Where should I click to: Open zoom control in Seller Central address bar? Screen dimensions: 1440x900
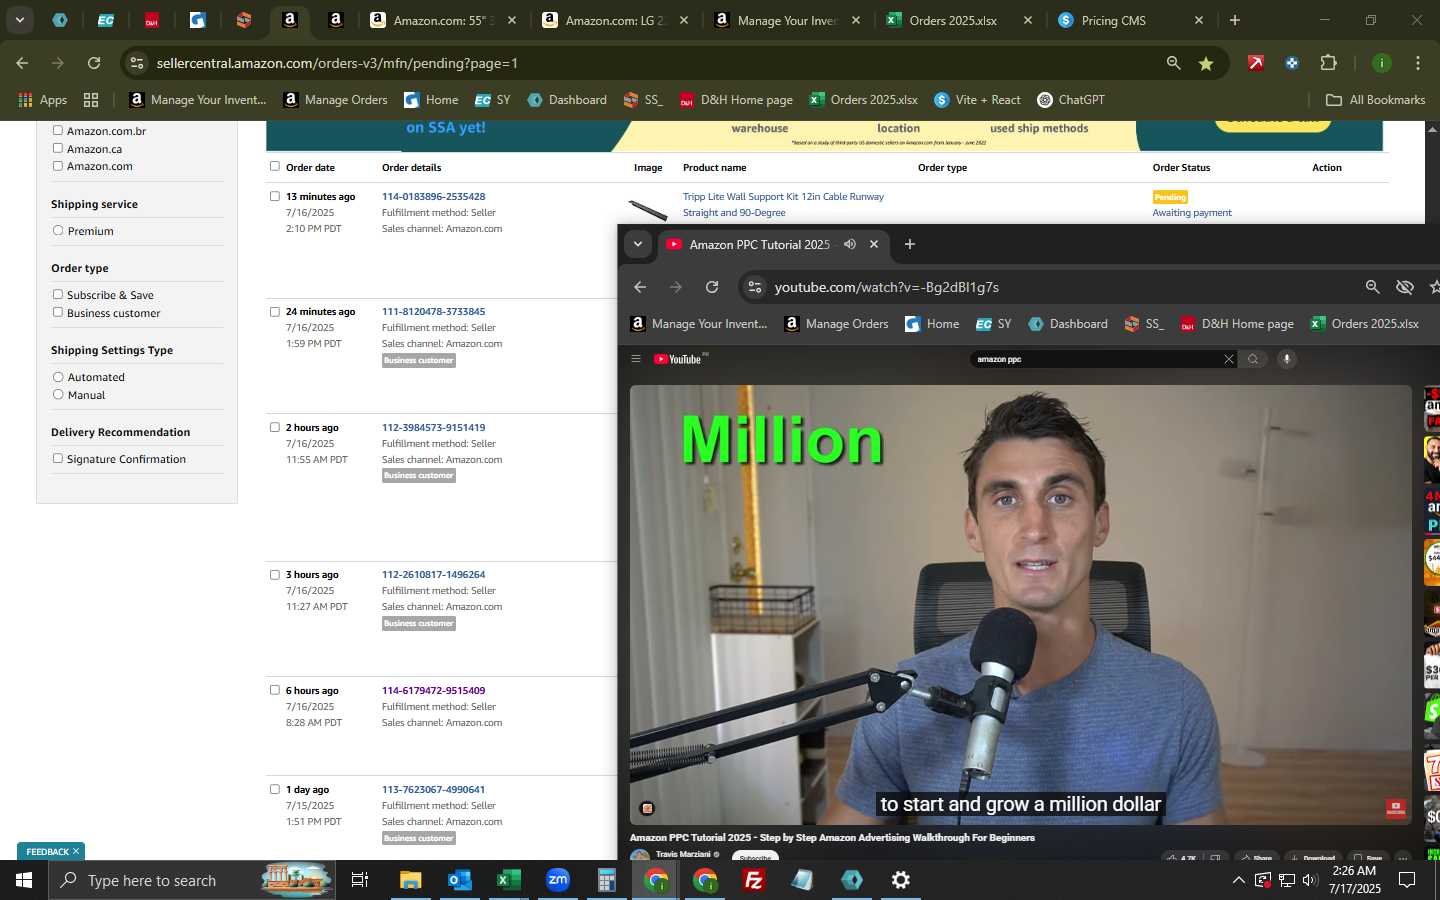click(1173, 63)
